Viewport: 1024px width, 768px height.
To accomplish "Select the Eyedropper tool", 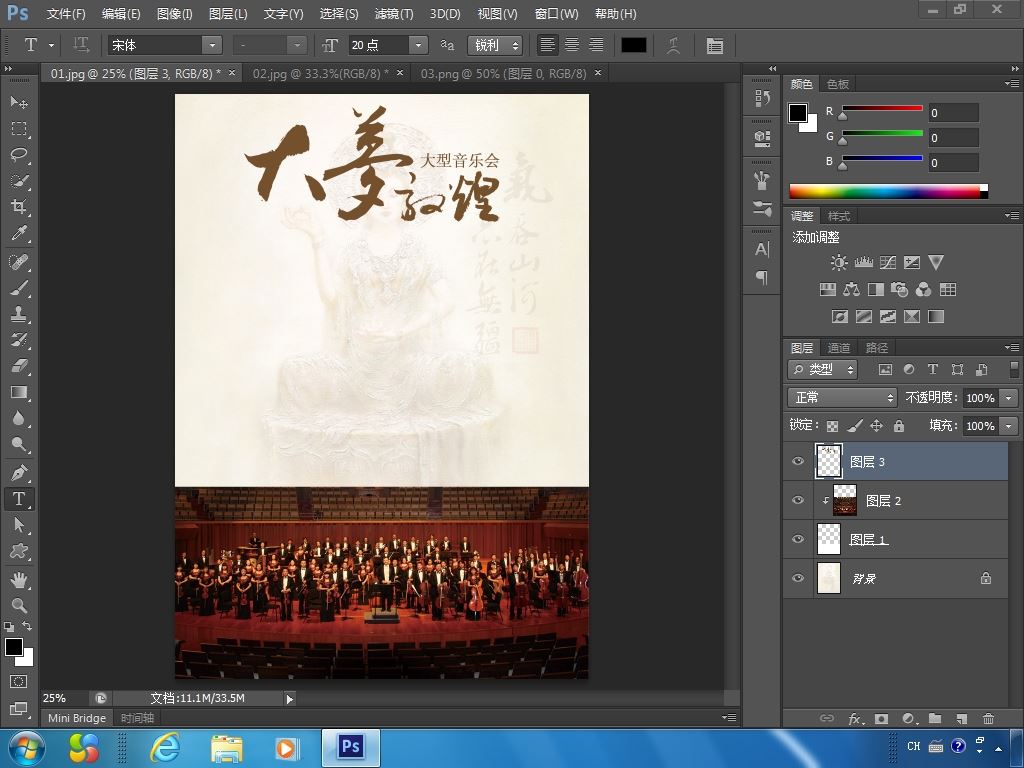I will coord(19,233).
